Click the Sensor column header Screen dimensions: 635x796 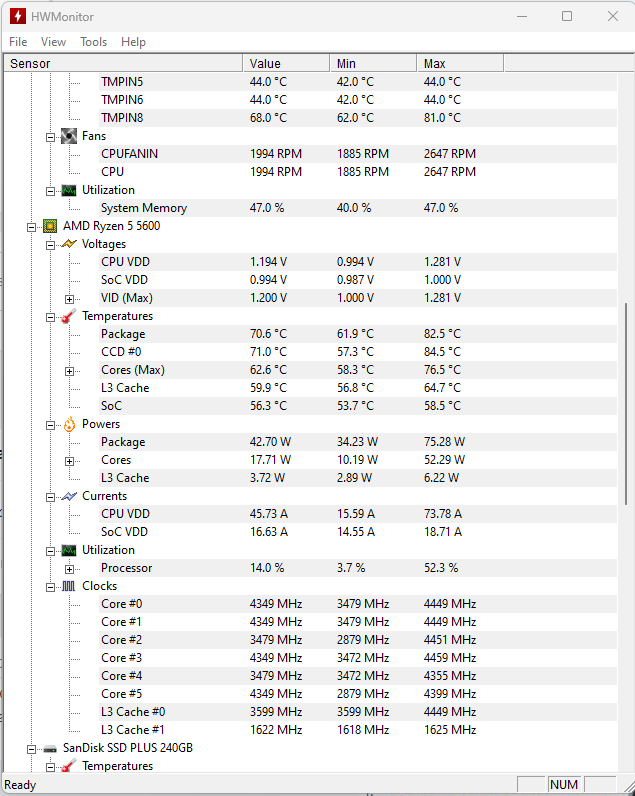pyautogui.click(x=123, y=63)
